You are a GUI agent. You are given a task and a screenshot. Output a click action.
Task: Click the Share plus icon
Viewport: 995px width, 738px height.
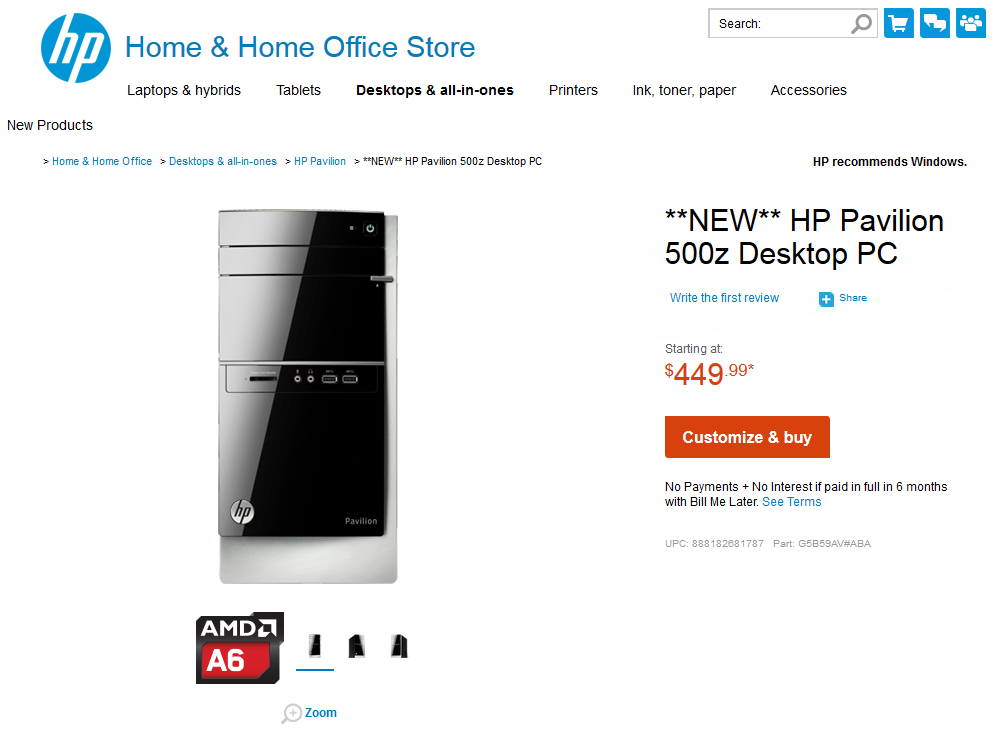(826, 299)
